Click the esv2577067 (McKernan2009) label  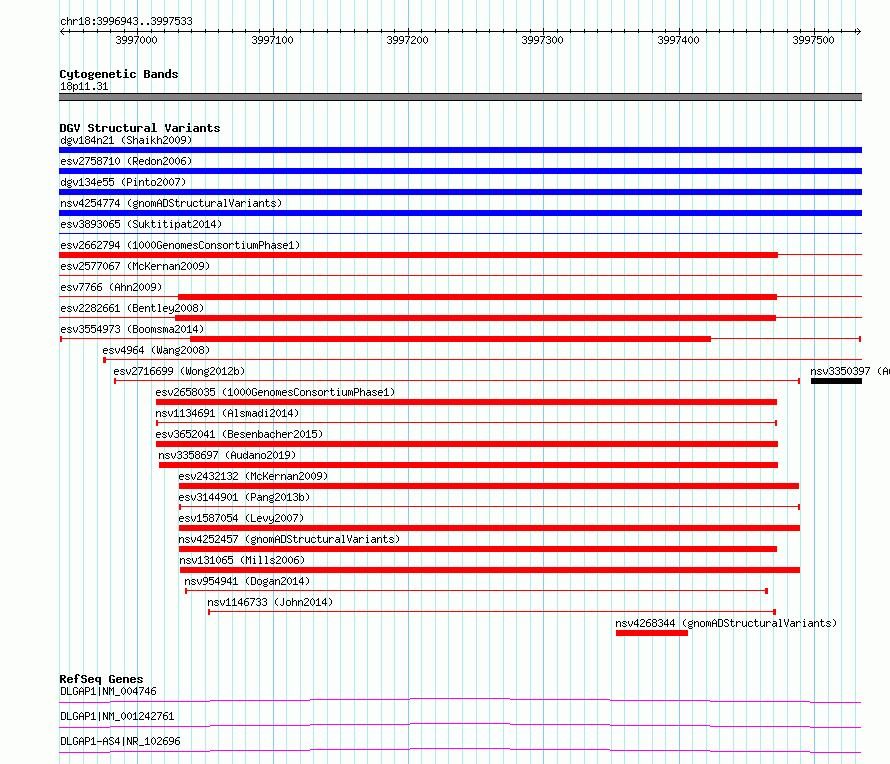pyautogui.click(x=135, y=266)
